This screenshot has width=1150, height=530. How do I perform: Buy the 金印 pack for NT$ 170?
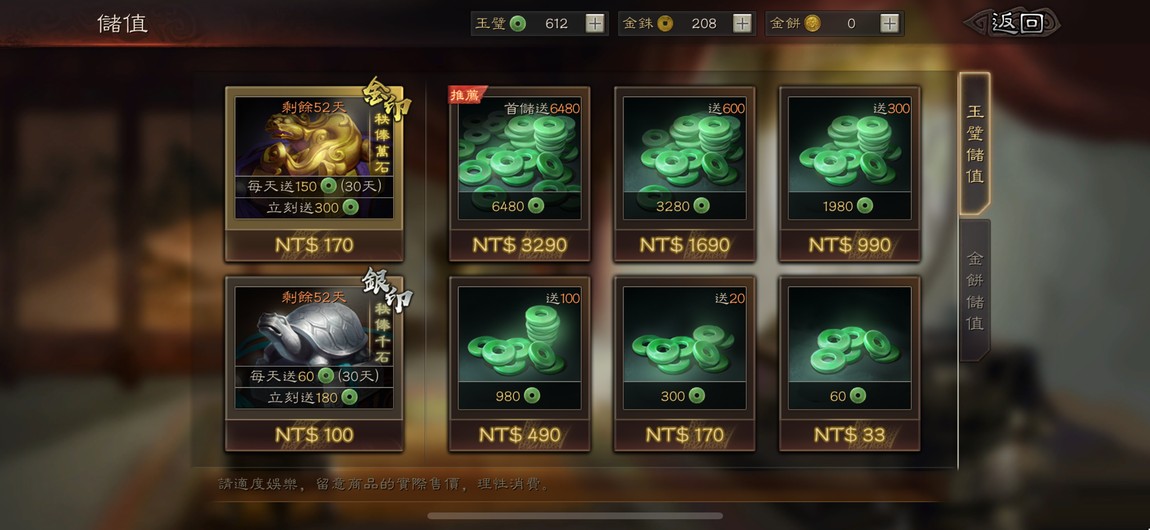(314, 245)
